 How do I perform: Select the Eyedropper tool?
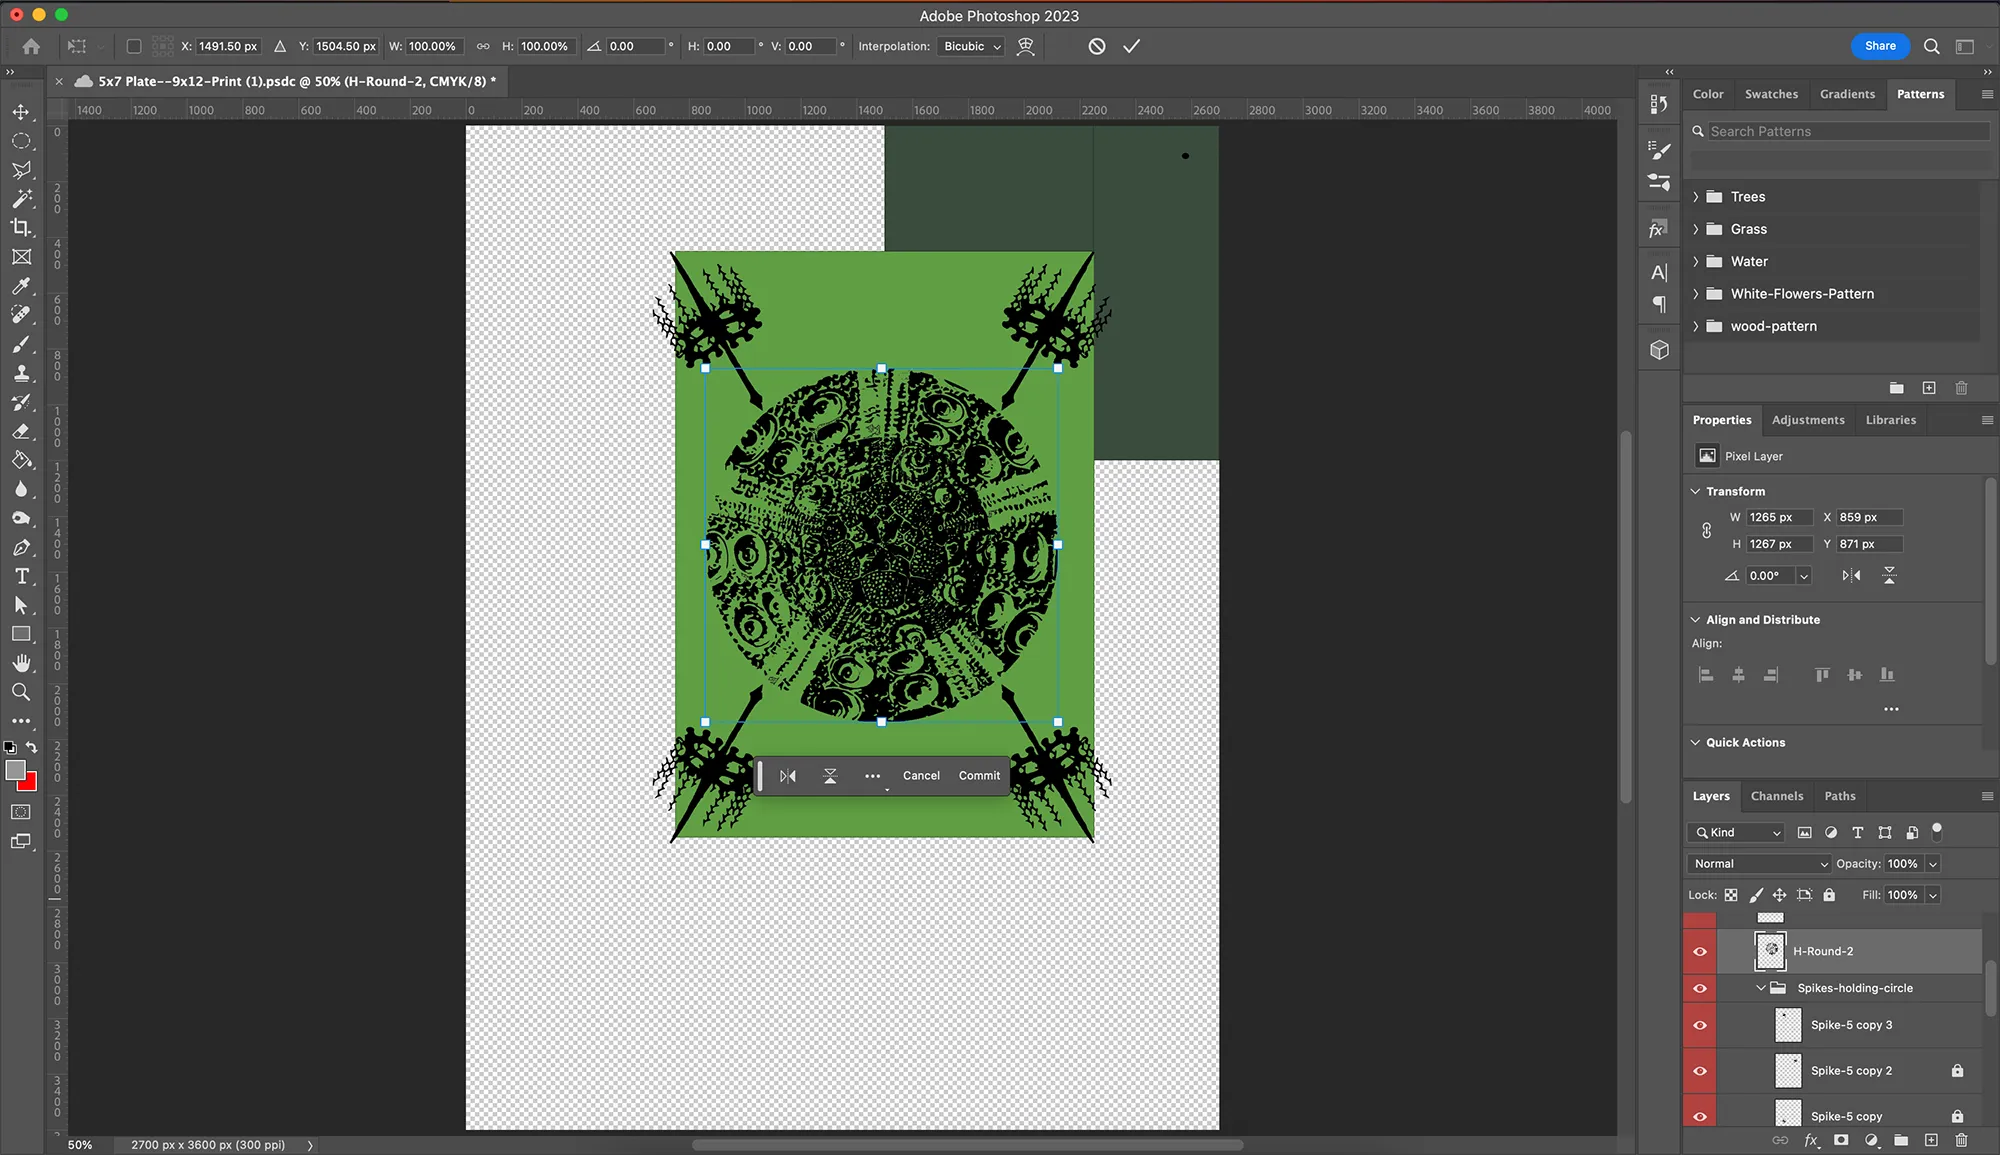(21, 286)
